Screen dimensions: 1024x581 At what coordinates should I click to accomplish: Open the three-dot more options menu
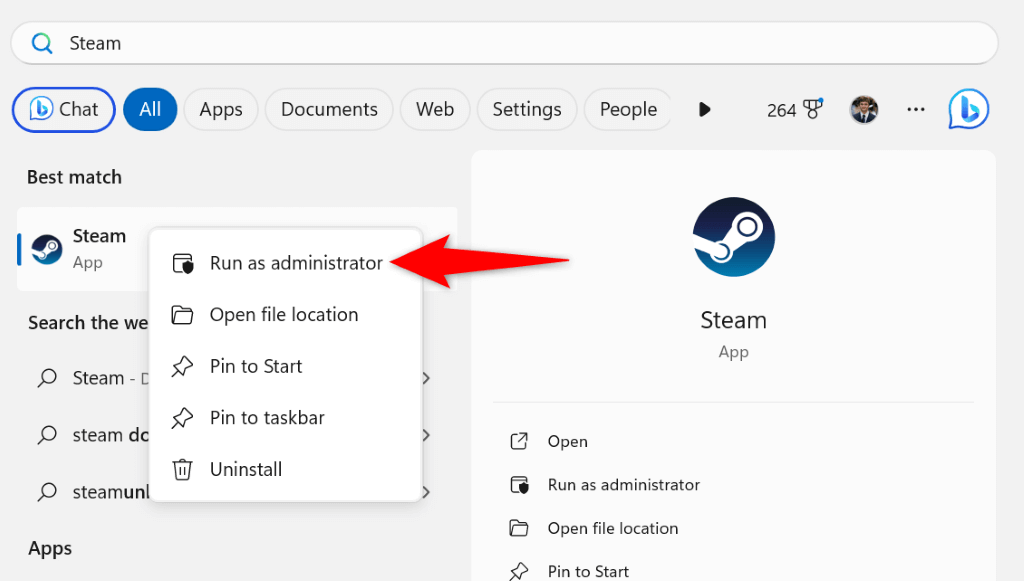point(916,110)
